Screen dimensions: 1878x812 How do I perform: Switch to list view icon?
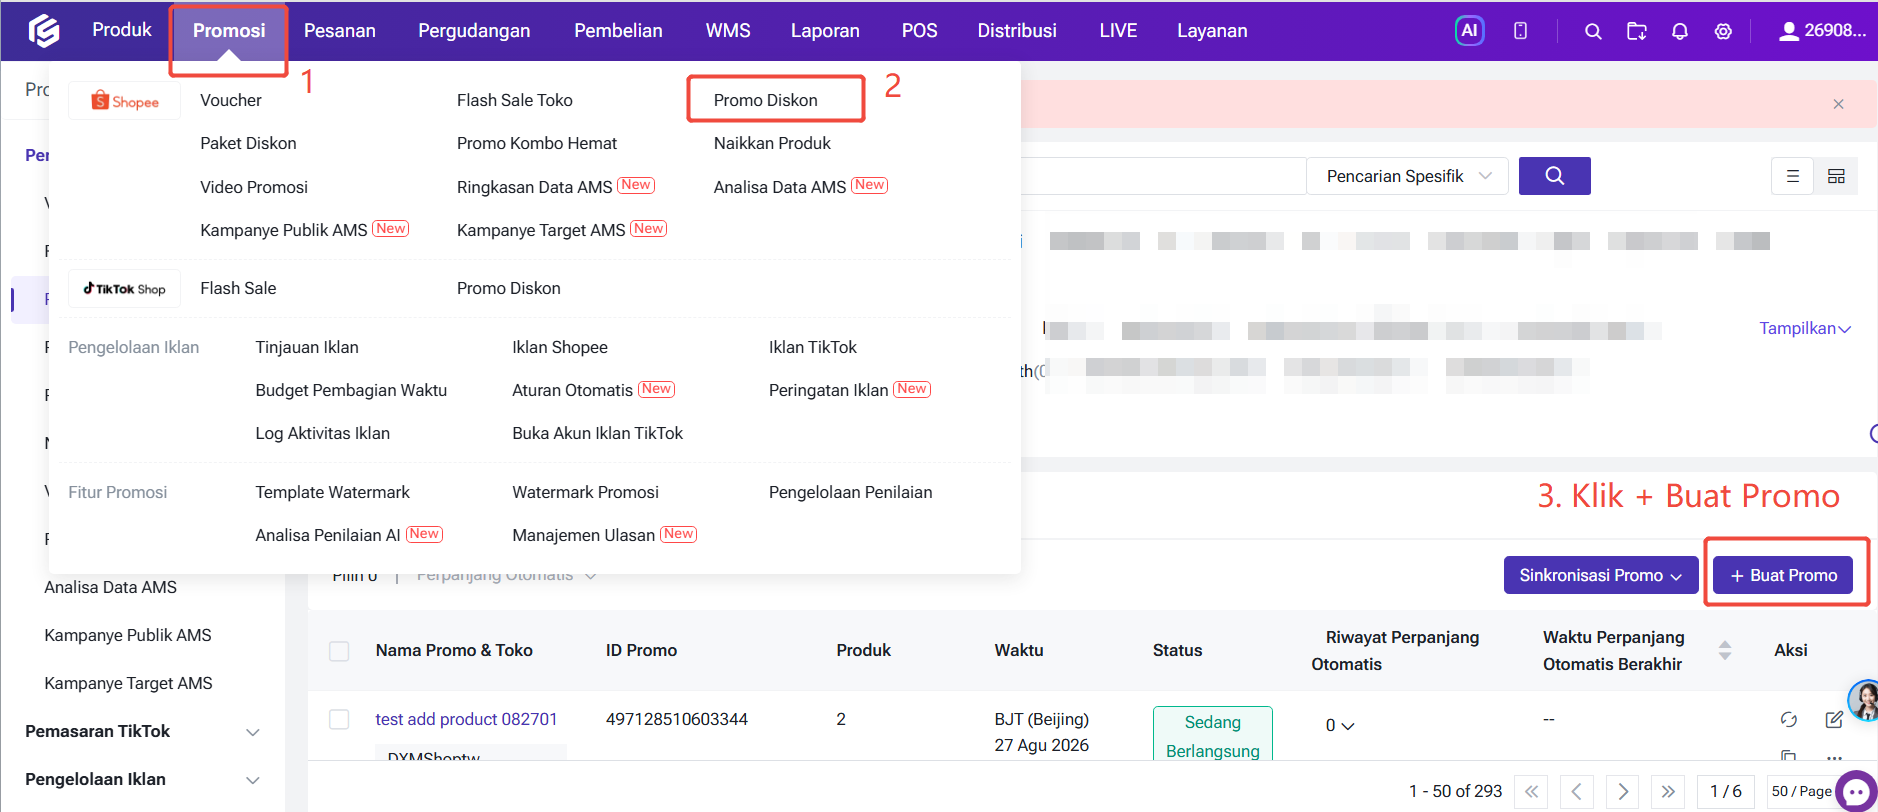[1793, 176]
